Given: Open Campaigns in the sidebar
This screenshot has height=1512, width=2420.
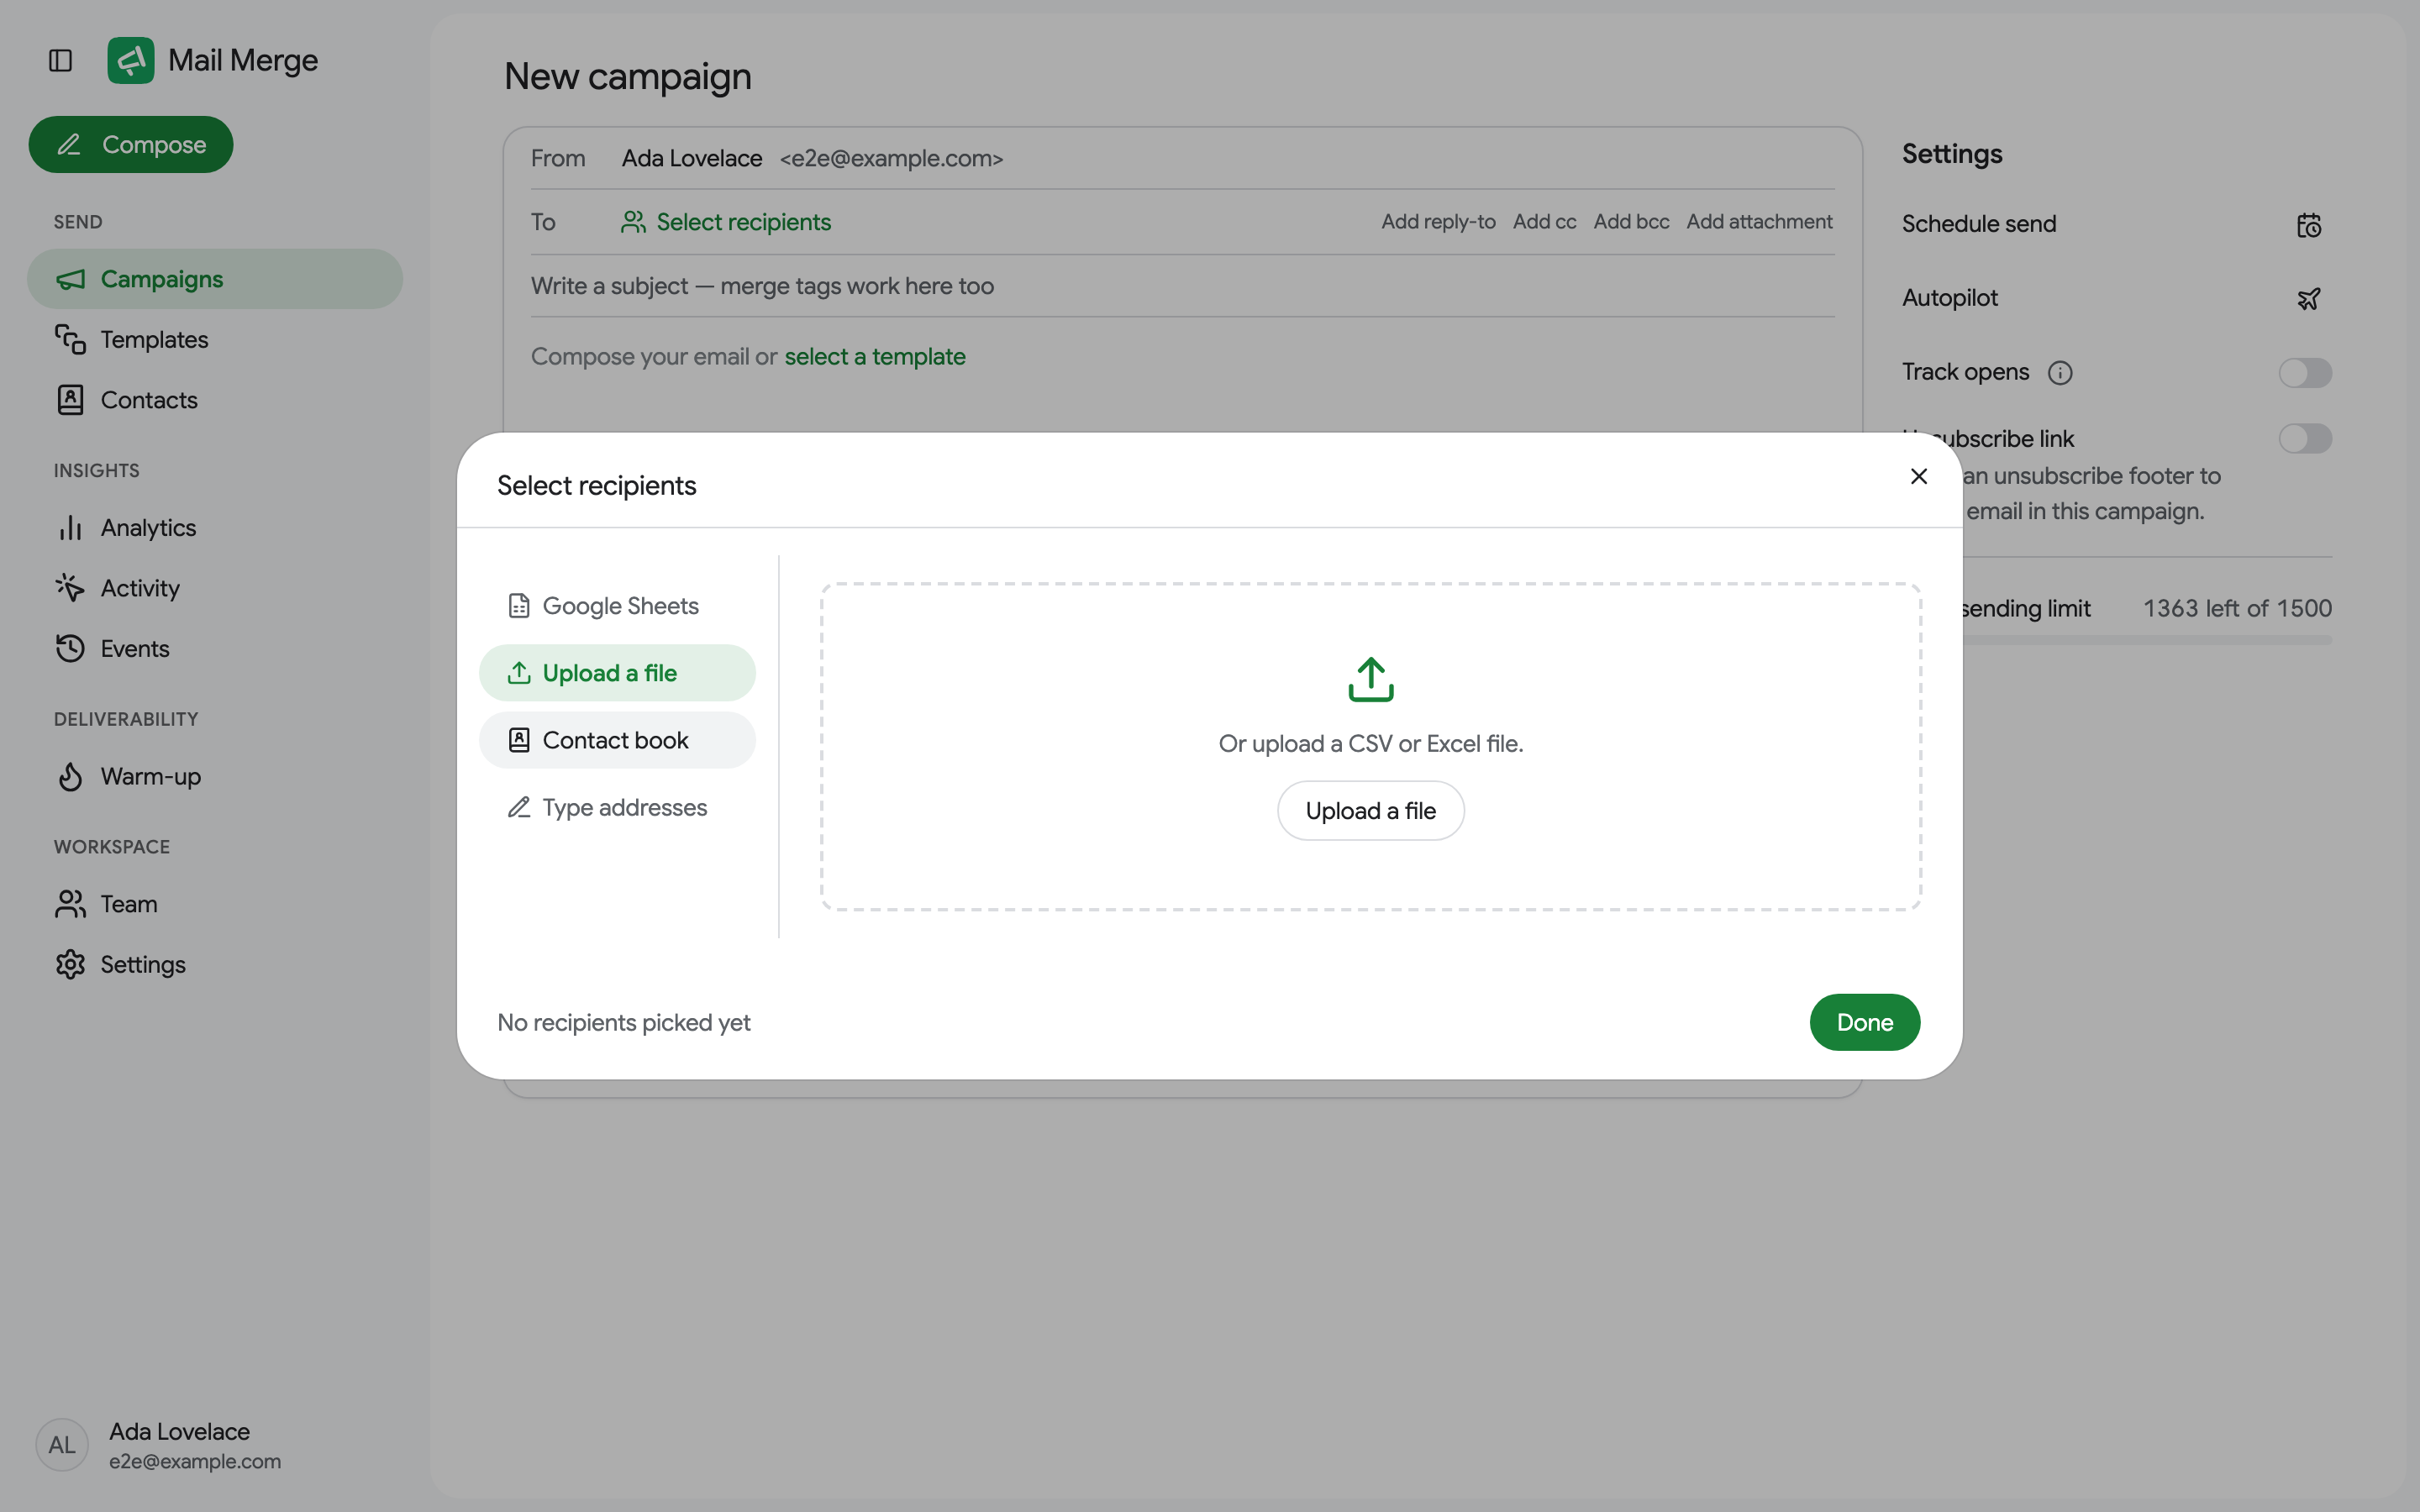Looking at the screenshot, I should coord(215,279).
